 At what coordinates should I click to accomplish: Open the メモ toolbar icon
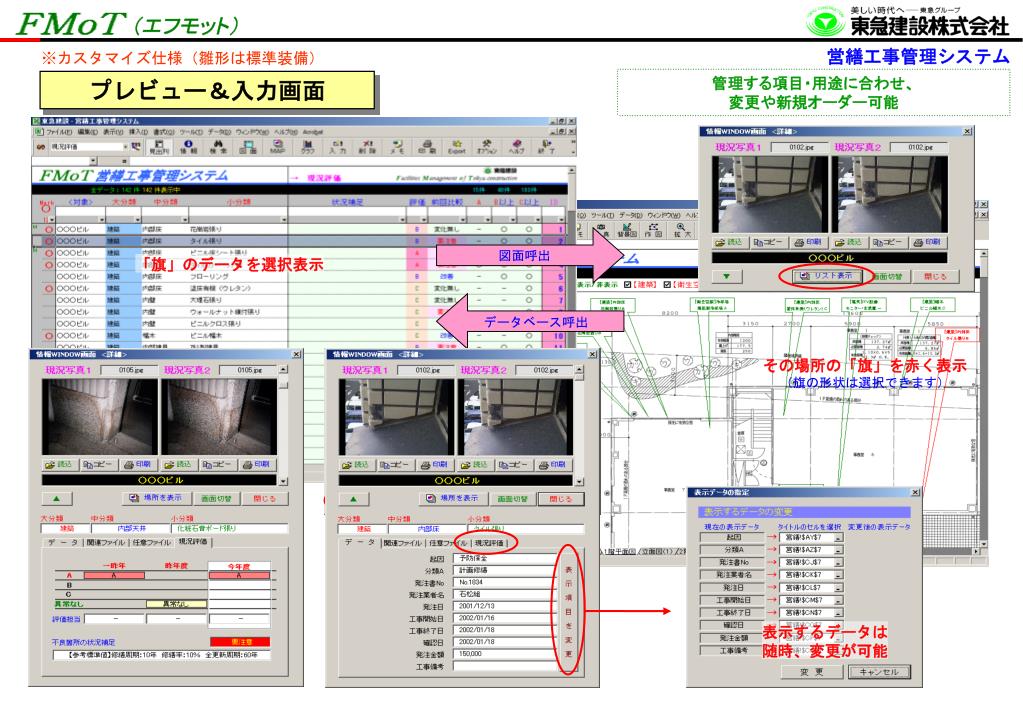tap(397, 146)
